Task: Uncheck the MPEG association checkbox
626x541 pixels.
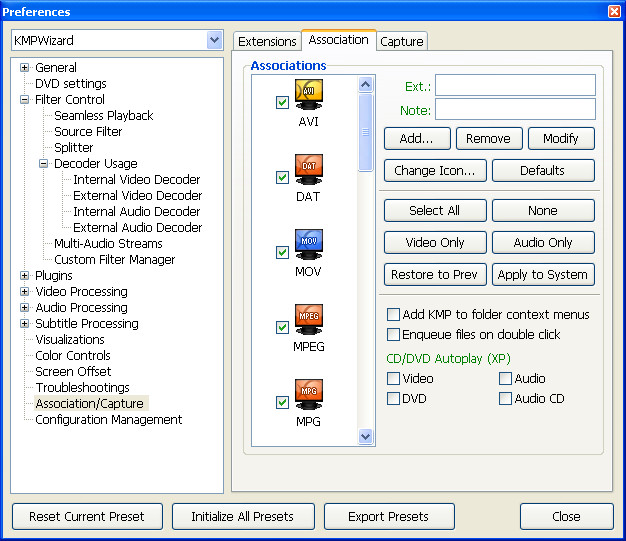Action: [282, 327]
